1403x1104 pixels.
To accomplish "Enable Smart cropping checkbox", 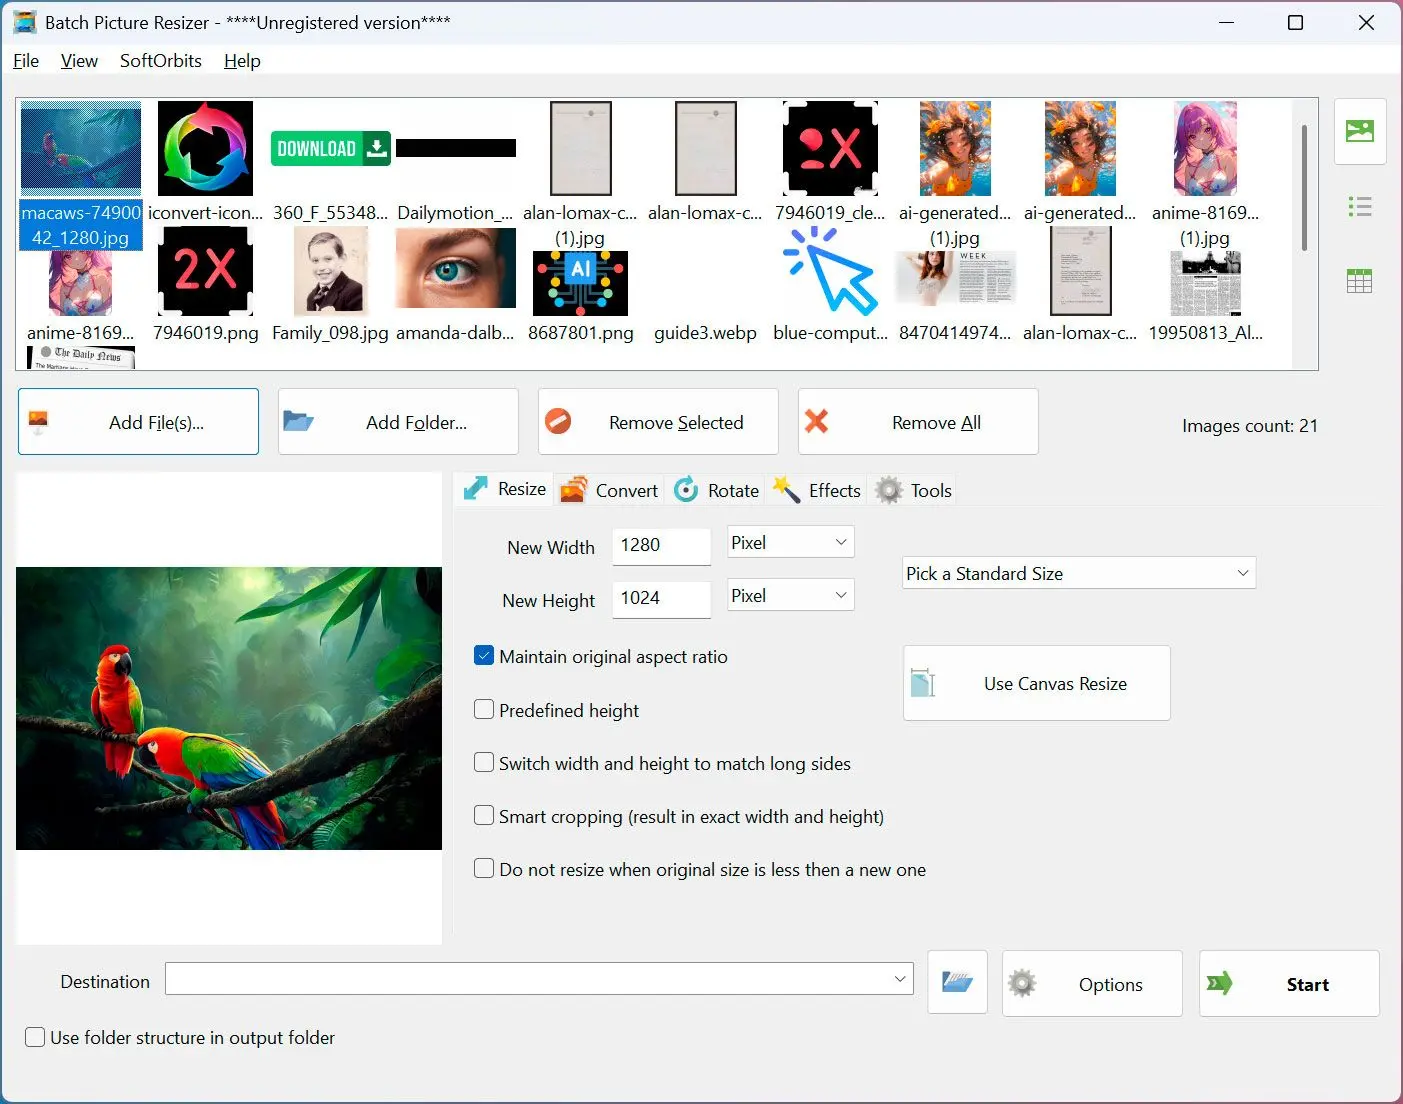I will coord(484,816).
